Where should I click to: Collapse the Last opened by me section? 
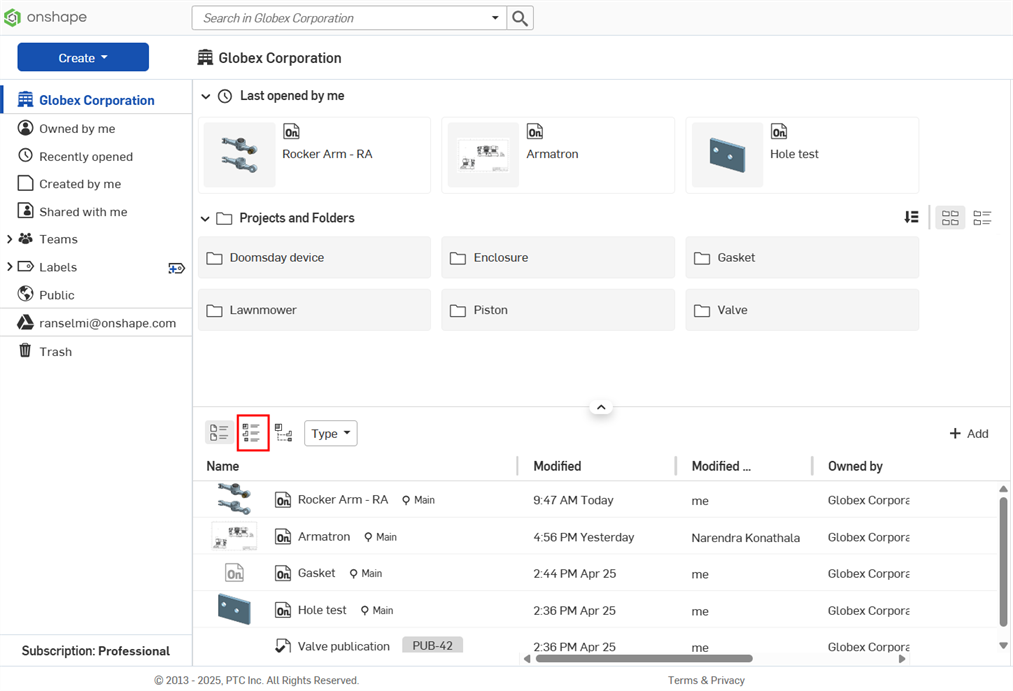[205, 96]
